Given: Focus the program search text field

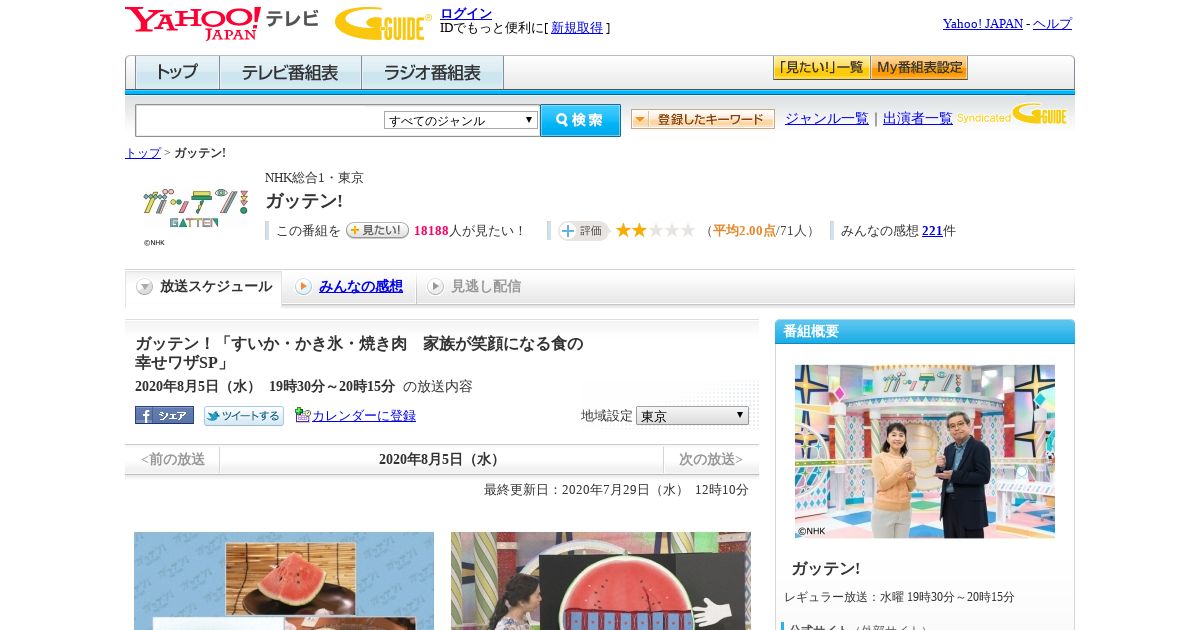Looking at the screenshot, I should click(x=260, y=120).
